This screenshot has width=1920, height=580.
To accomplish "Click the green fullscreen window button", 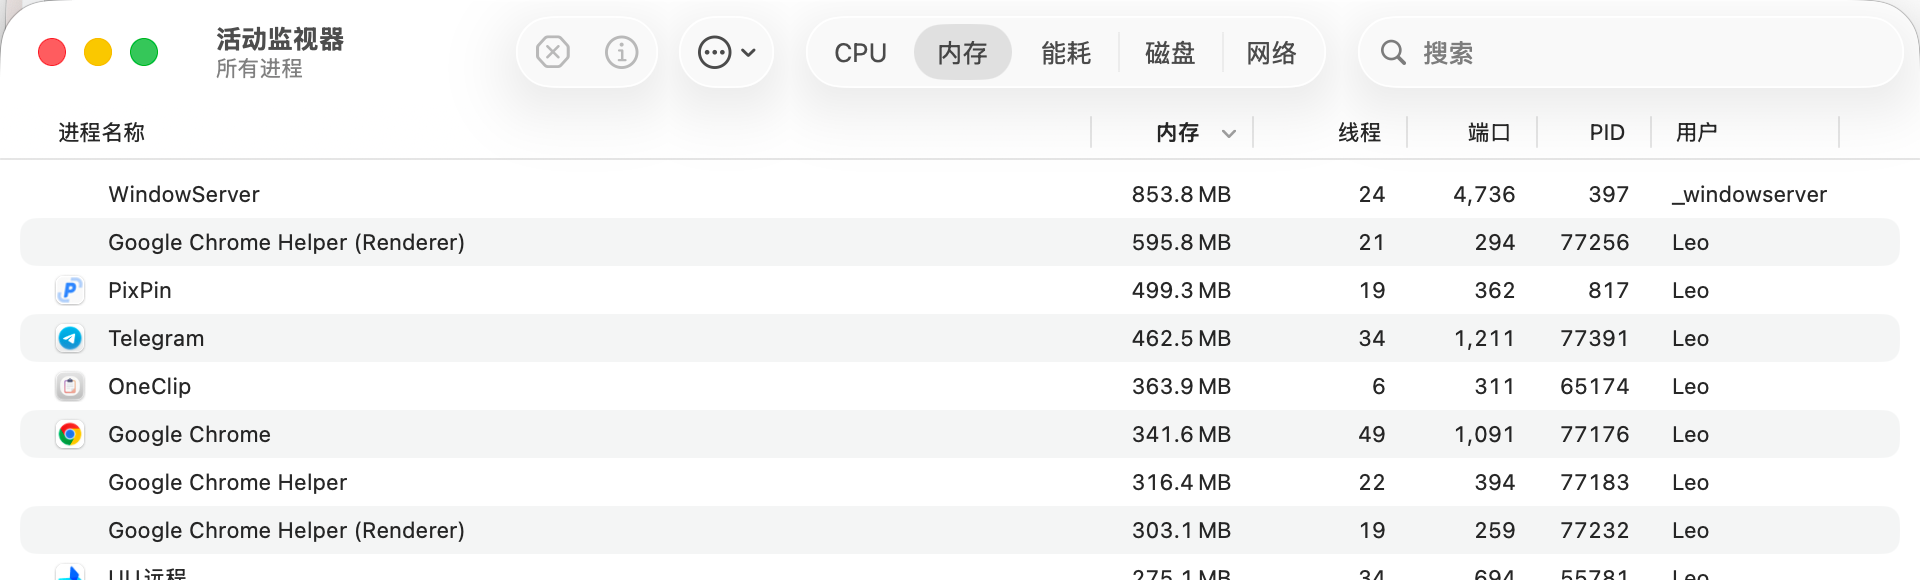I will coord(144,52).
